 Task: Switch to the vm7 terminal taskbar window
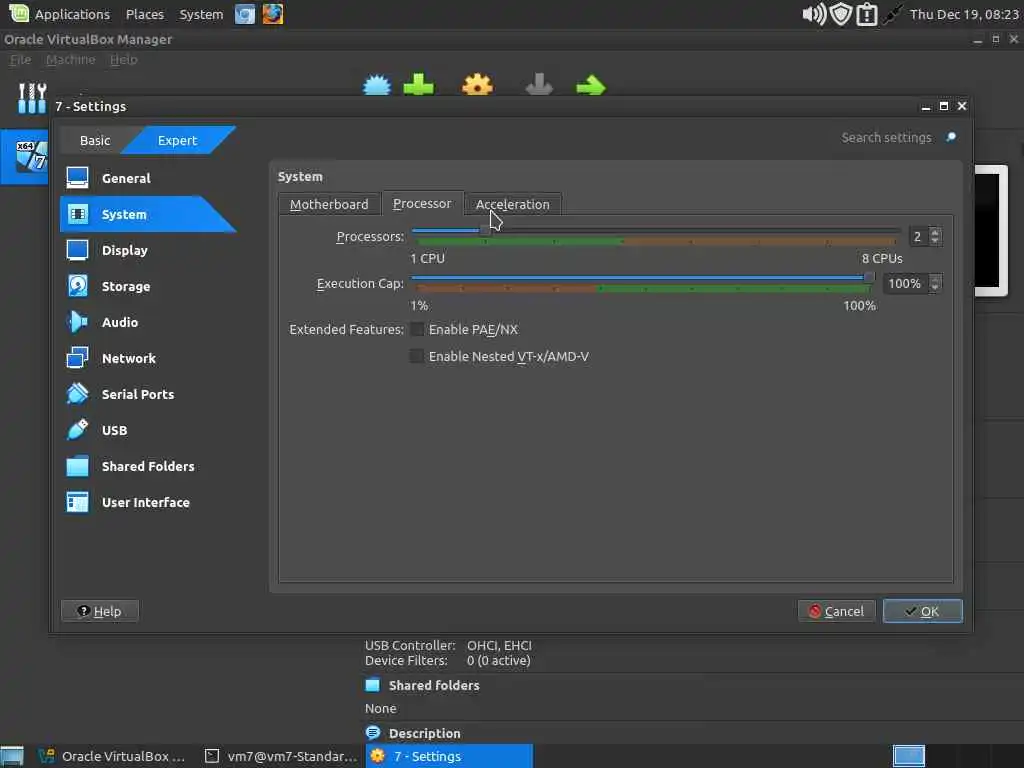click(x=281, y=756)
